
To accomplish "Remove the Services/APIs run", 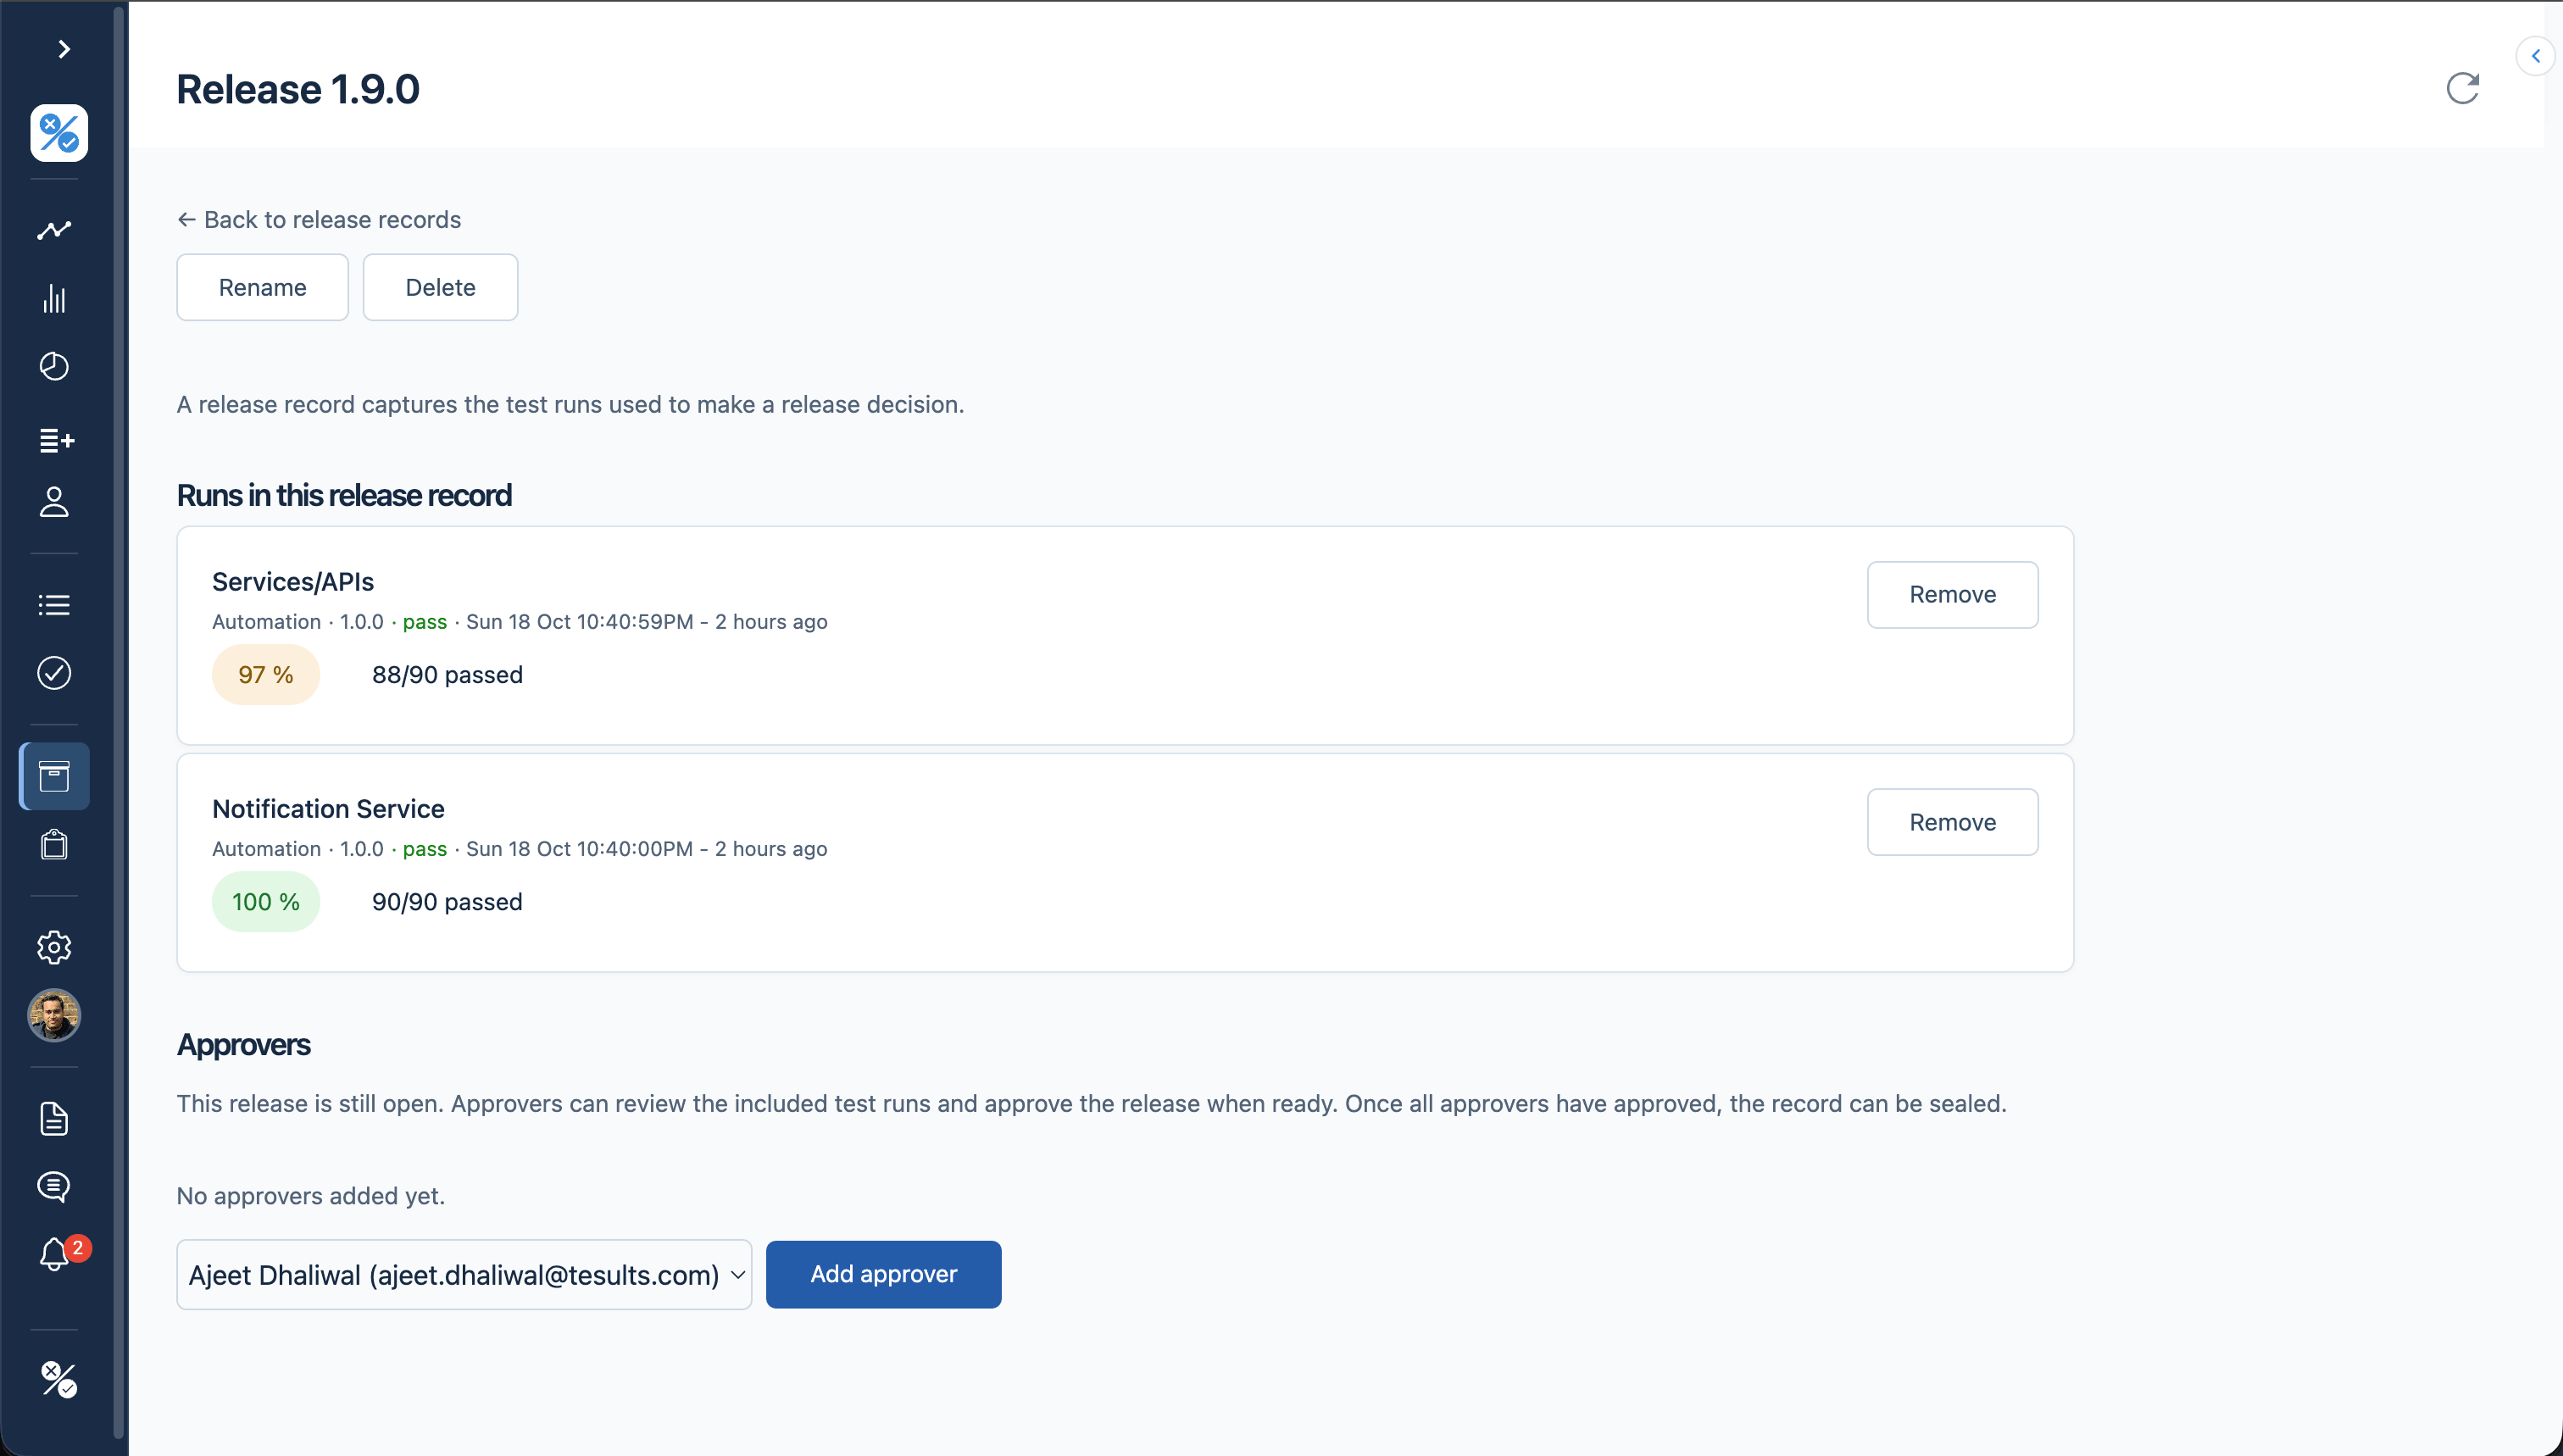I will click(x=1952, y=595).
